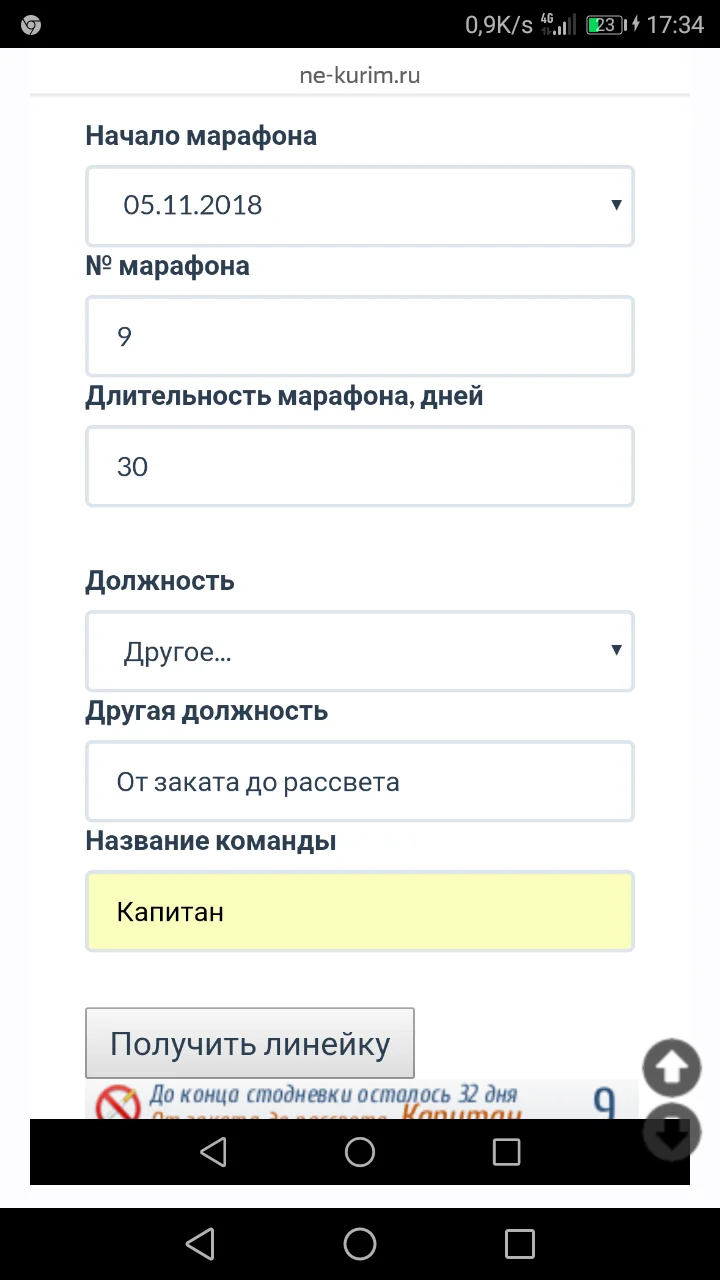
Task: Focus the Длительность марафона days field
Action: click(x=360, y=466)
